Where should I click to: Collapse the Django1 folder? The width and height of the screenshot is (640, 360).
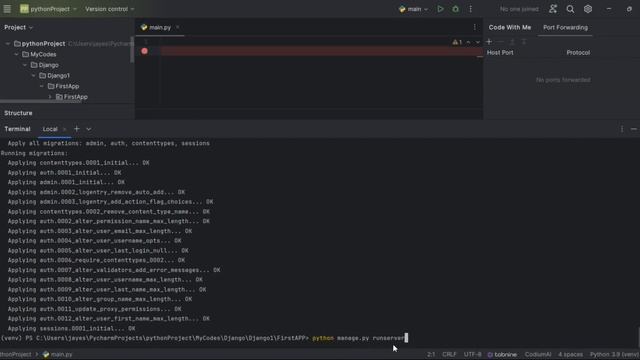pyautogui.click(x=33, y=76)
